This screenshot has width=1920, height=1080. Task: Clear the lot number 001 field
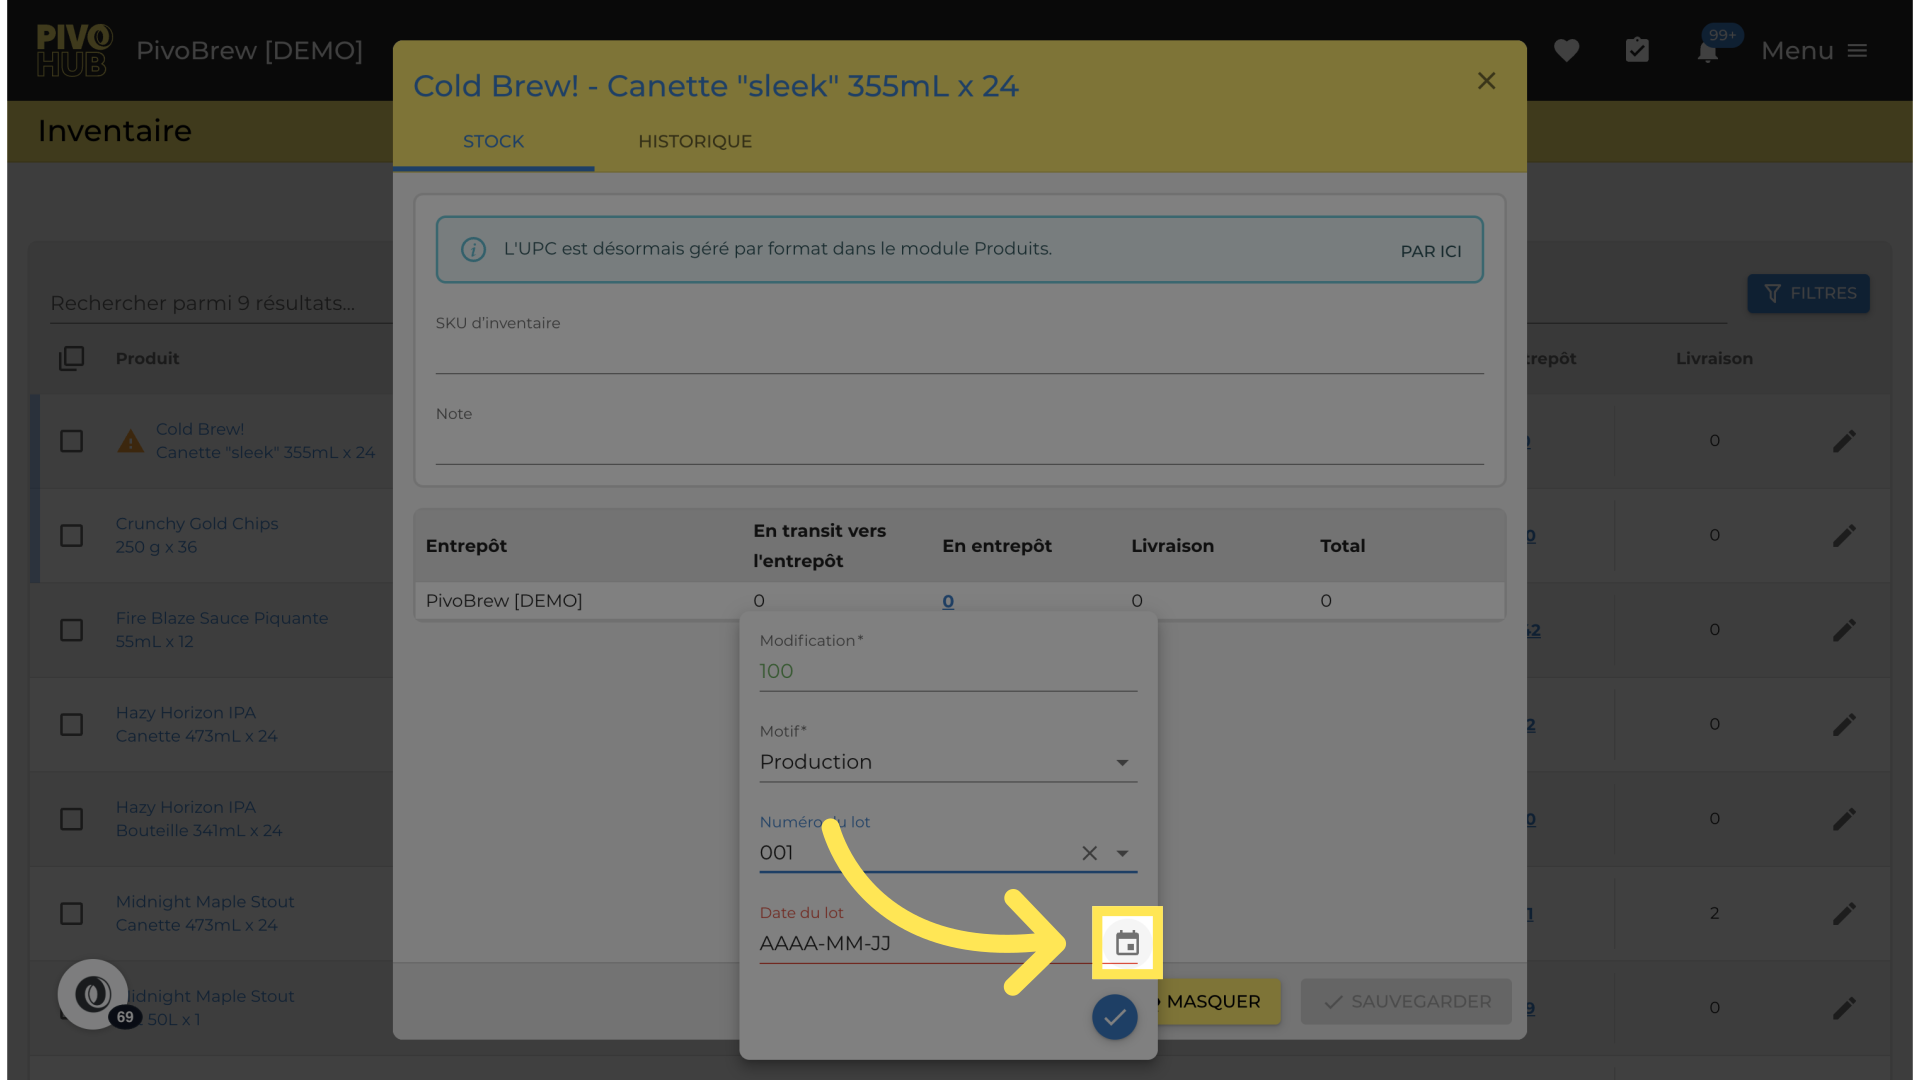click(x=1089, y=853)
